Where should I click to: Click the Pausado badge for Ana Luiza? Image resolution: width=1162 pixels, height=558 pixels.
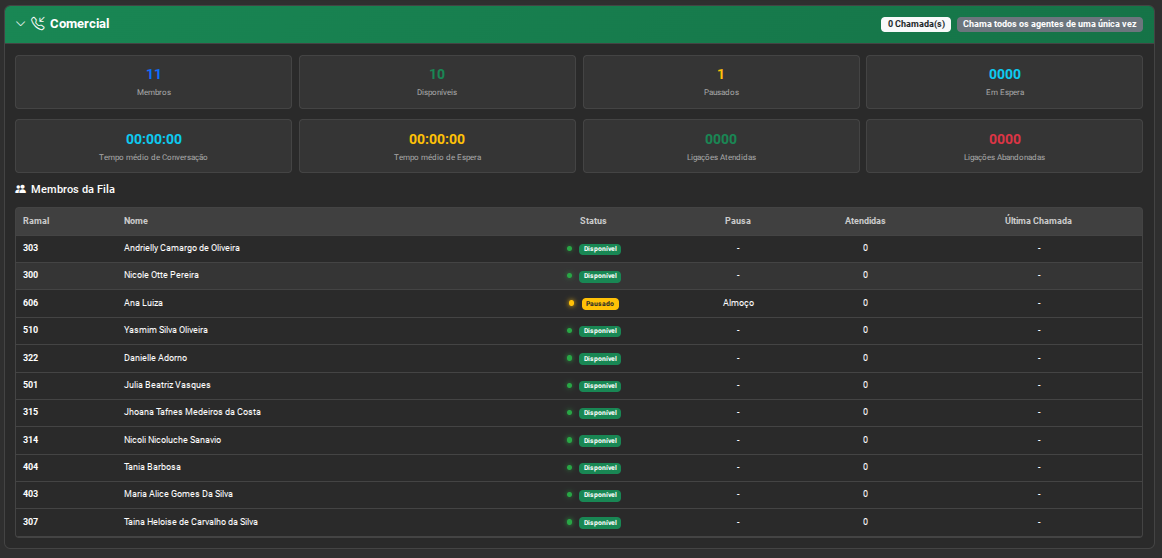point(600,304)
